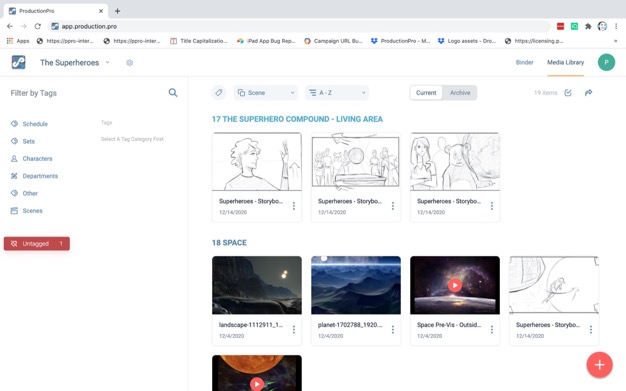Select the Schedule tag category

tap(30, 124)
